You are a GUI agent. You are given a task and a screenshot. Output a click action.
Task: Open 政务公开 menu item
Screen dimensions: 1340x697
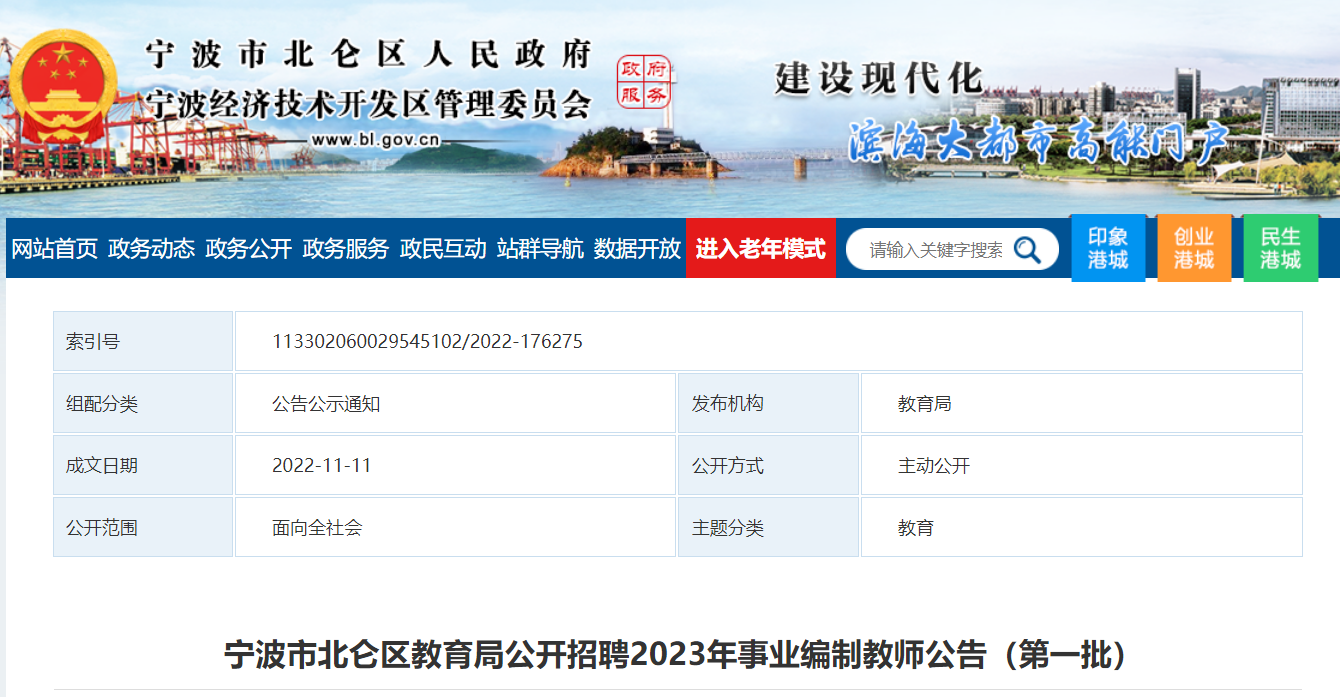point(248,249)
